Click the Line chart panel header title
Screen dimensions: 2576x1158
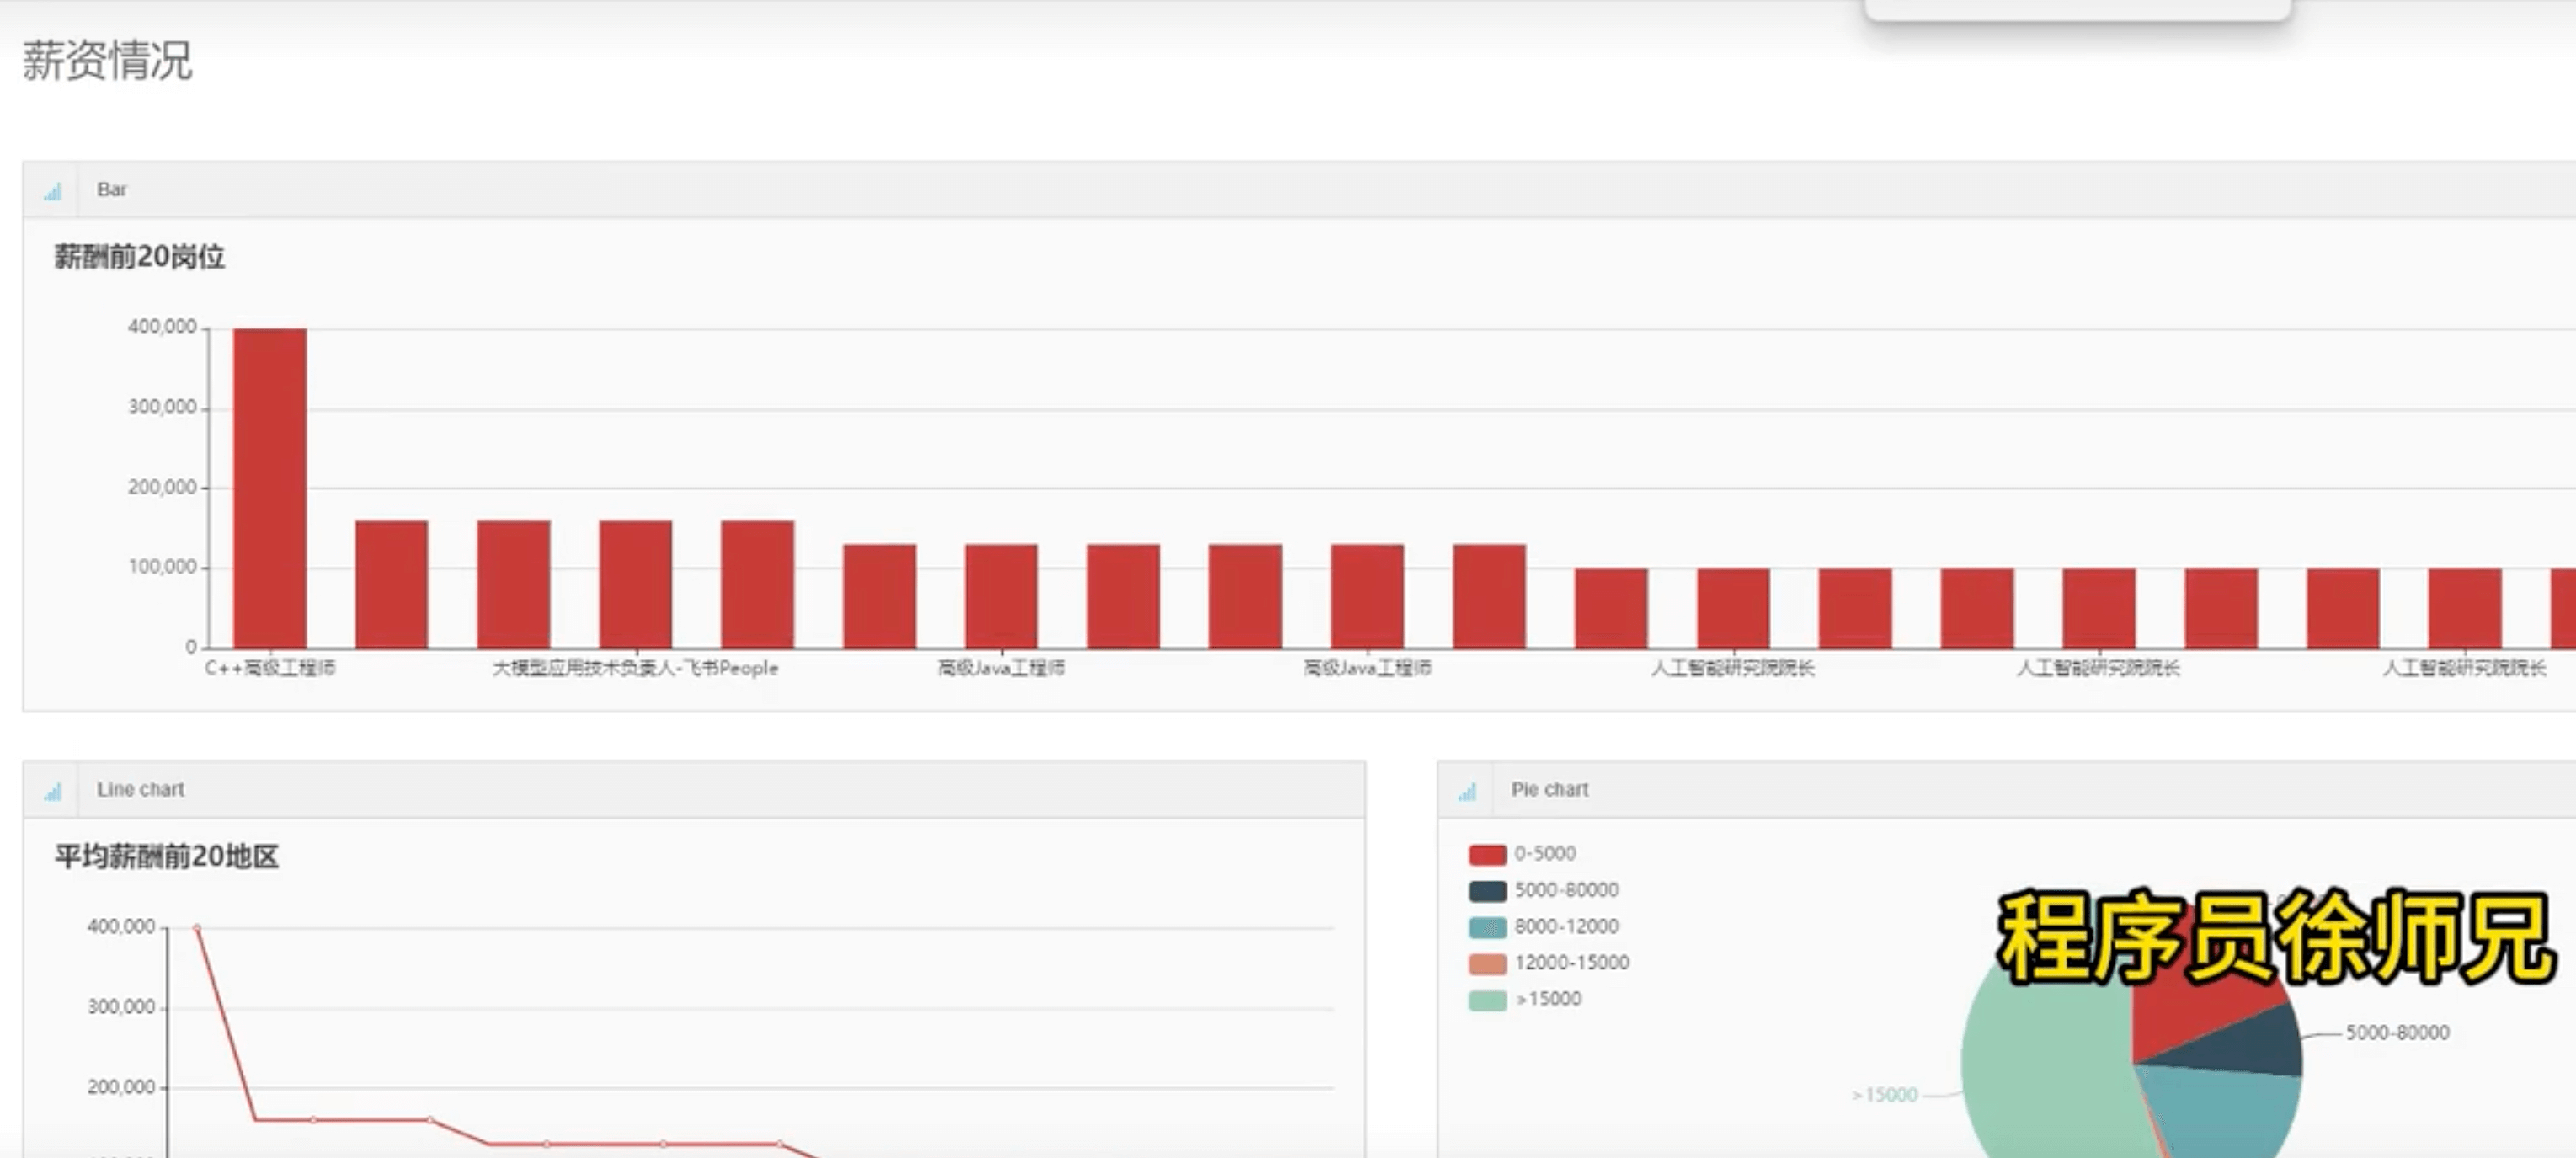(x=141, y=789)
